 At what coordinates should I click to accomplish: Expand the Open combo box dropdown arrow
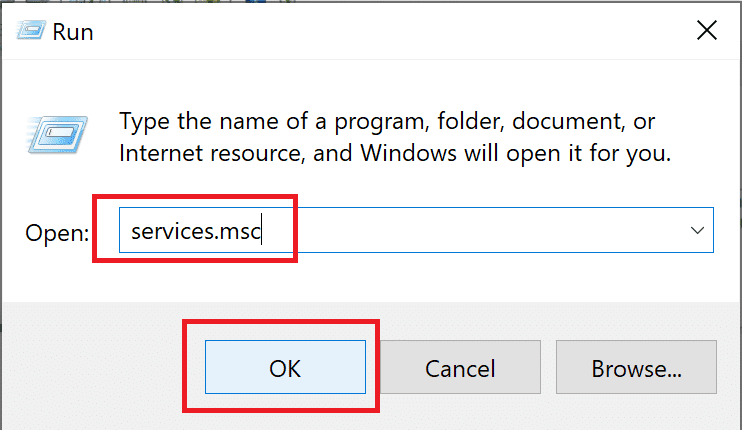tap(697, 231)
